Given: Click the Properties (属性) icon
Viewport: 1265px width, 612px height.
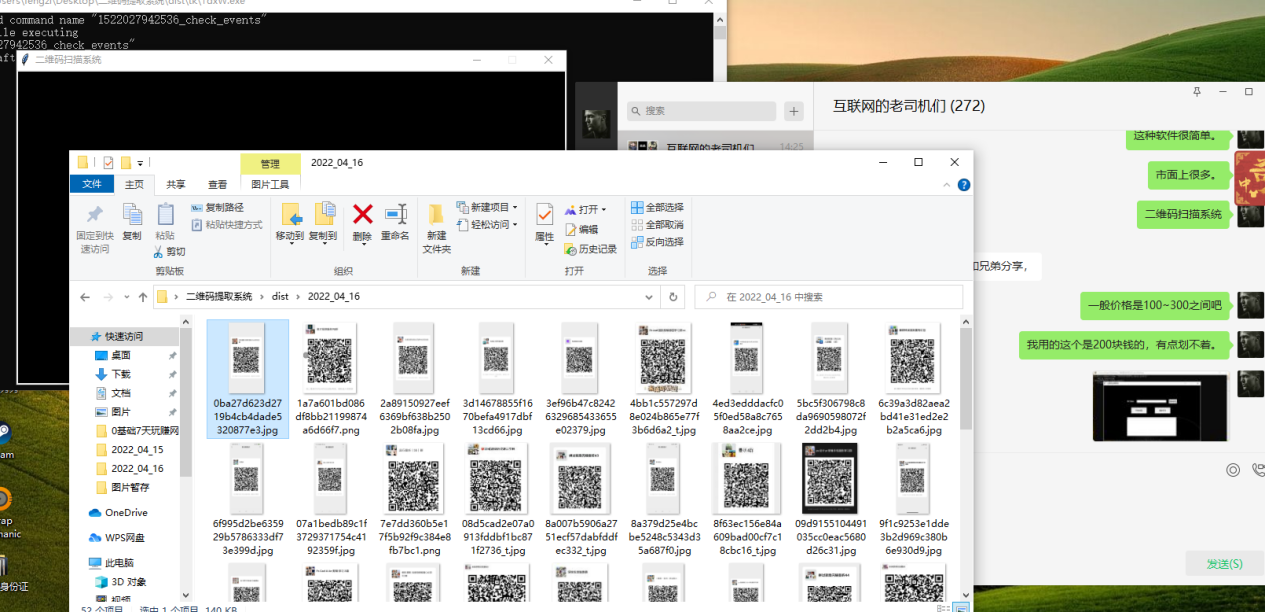Looking at the screenshot, I should 544,214.
